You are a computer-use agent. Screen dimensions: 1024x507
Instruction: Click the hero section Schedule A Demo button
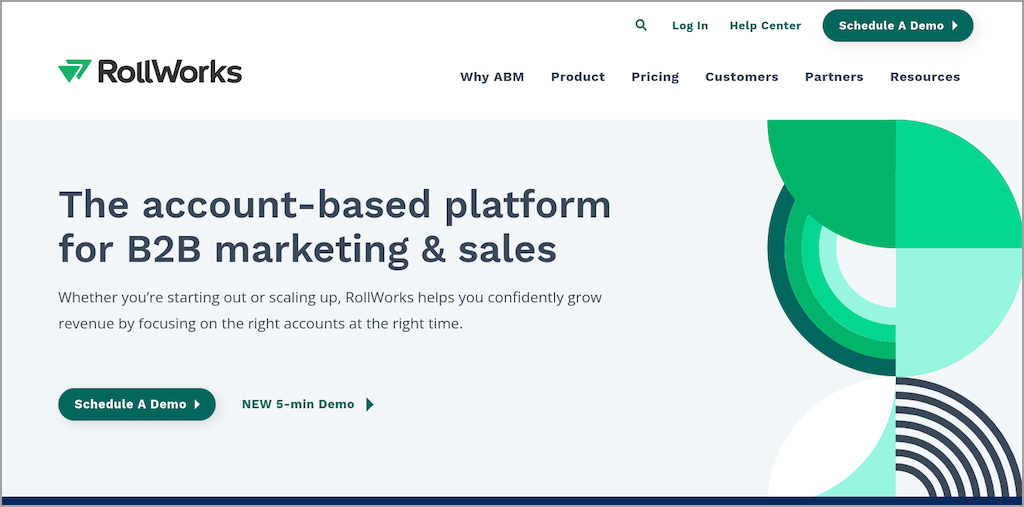tap(137, 404)
